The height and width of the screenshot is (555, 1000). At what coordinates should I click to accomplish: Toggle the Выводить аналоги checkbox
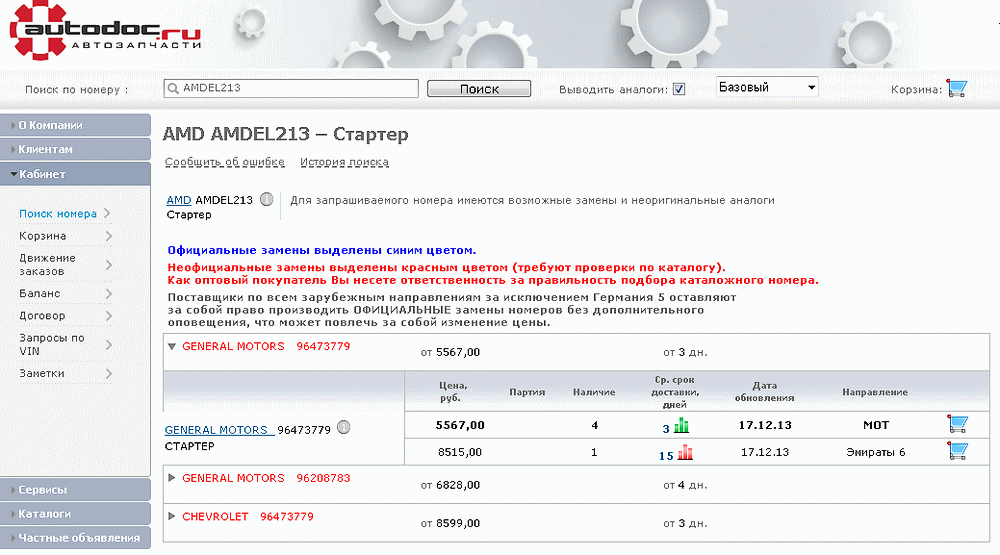click(679, 89)
